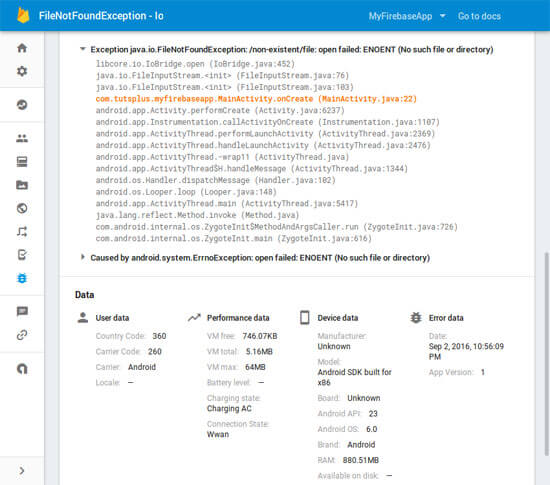Open the AdMob icon in sidebar

[22, 369]
